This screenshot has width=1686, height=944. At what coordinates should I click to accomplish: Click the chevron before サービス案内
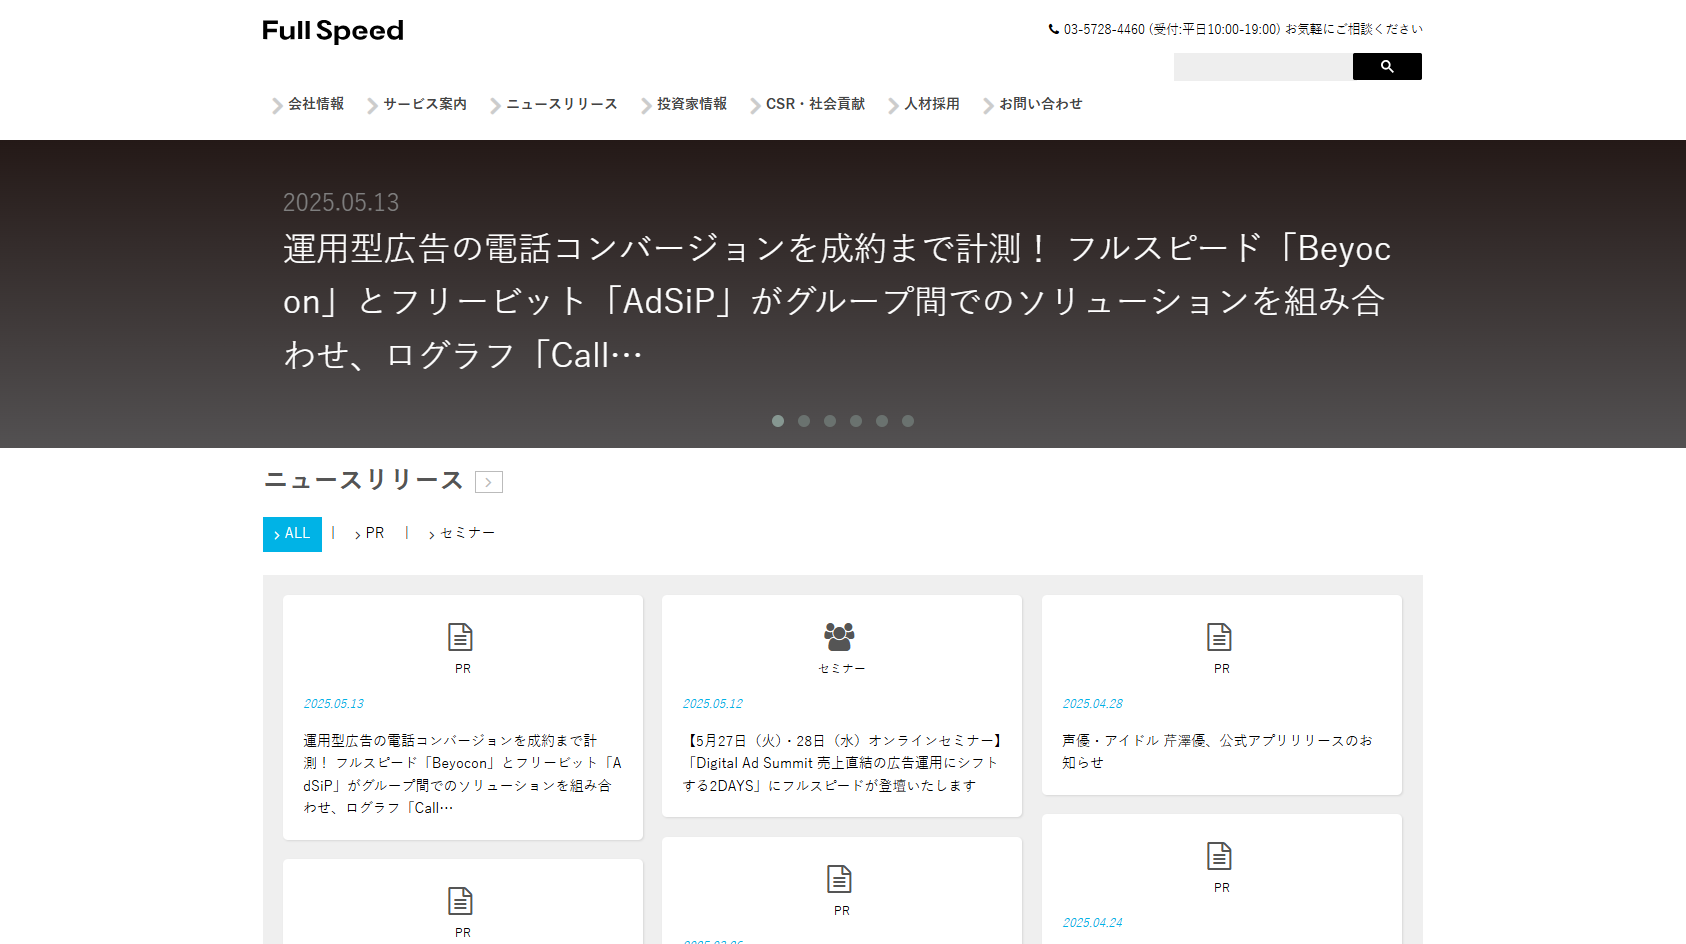point(372,105)
